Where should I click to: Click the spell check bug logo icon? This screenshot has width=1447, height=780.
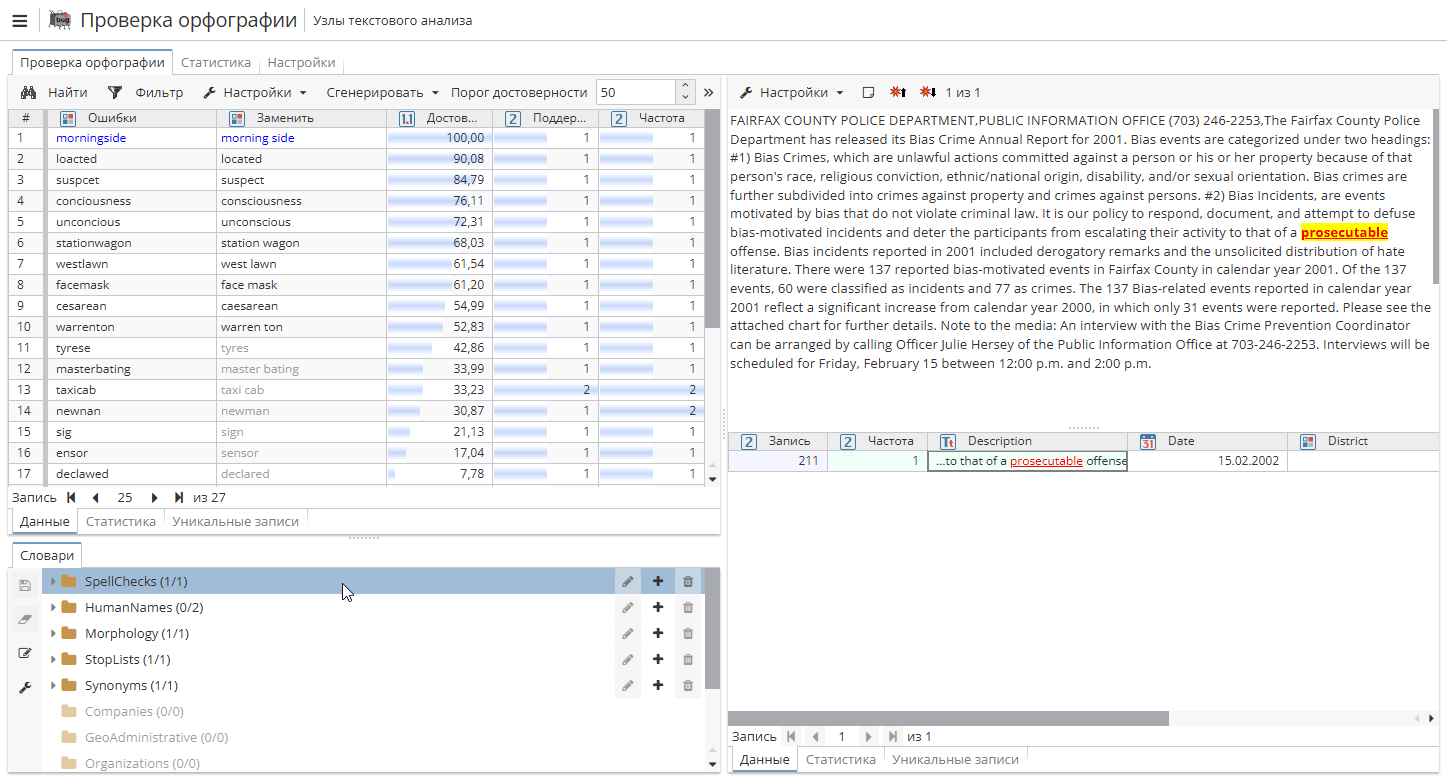pyautogui.click(x=60, y=20)
